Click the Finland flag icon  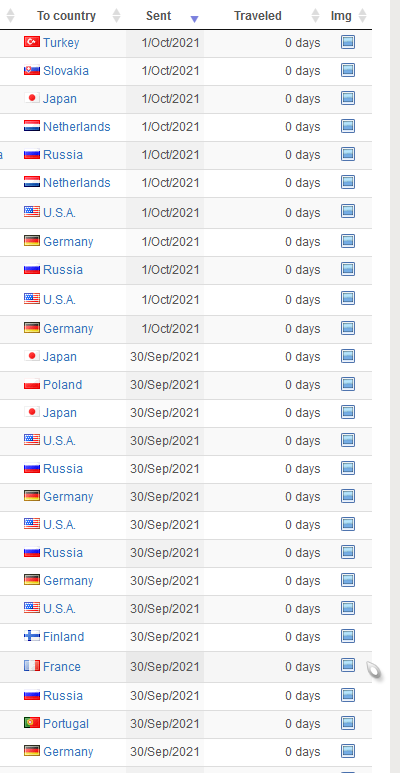pos(32,636)
